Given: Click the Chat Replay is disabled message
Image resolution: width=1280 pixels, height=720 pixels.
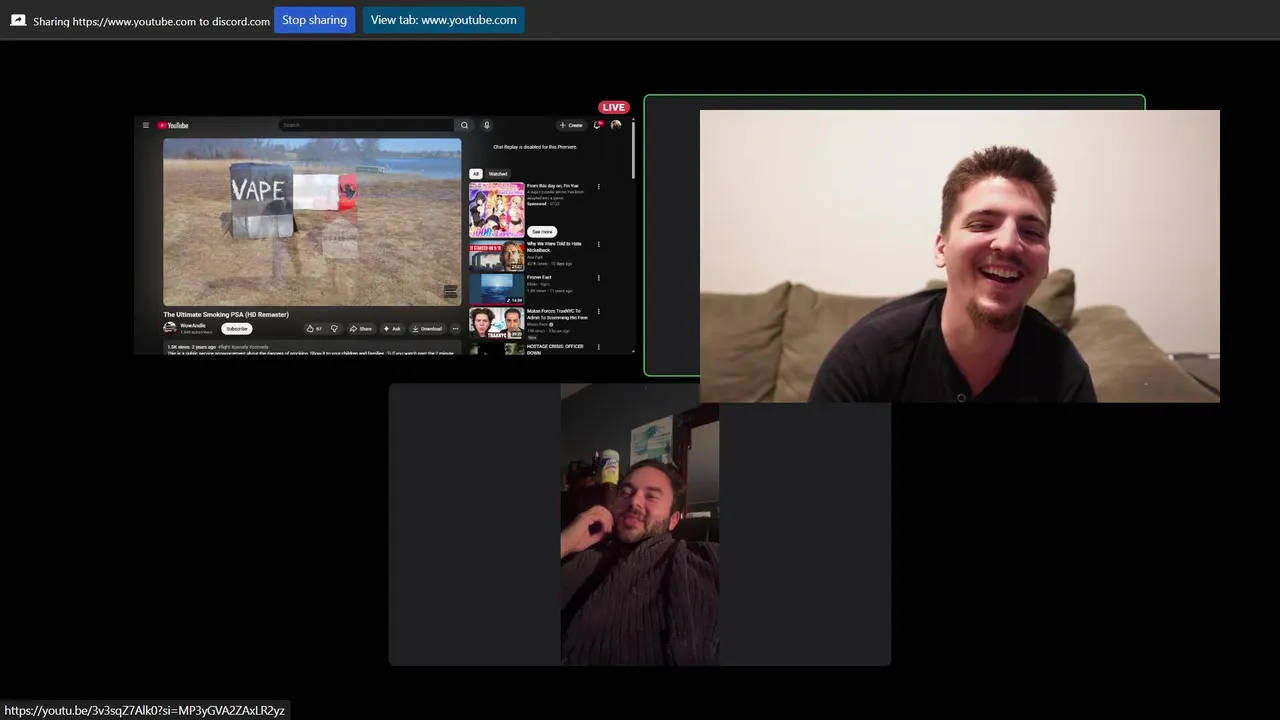Looking at the screenshot, I should click(535, 147).
